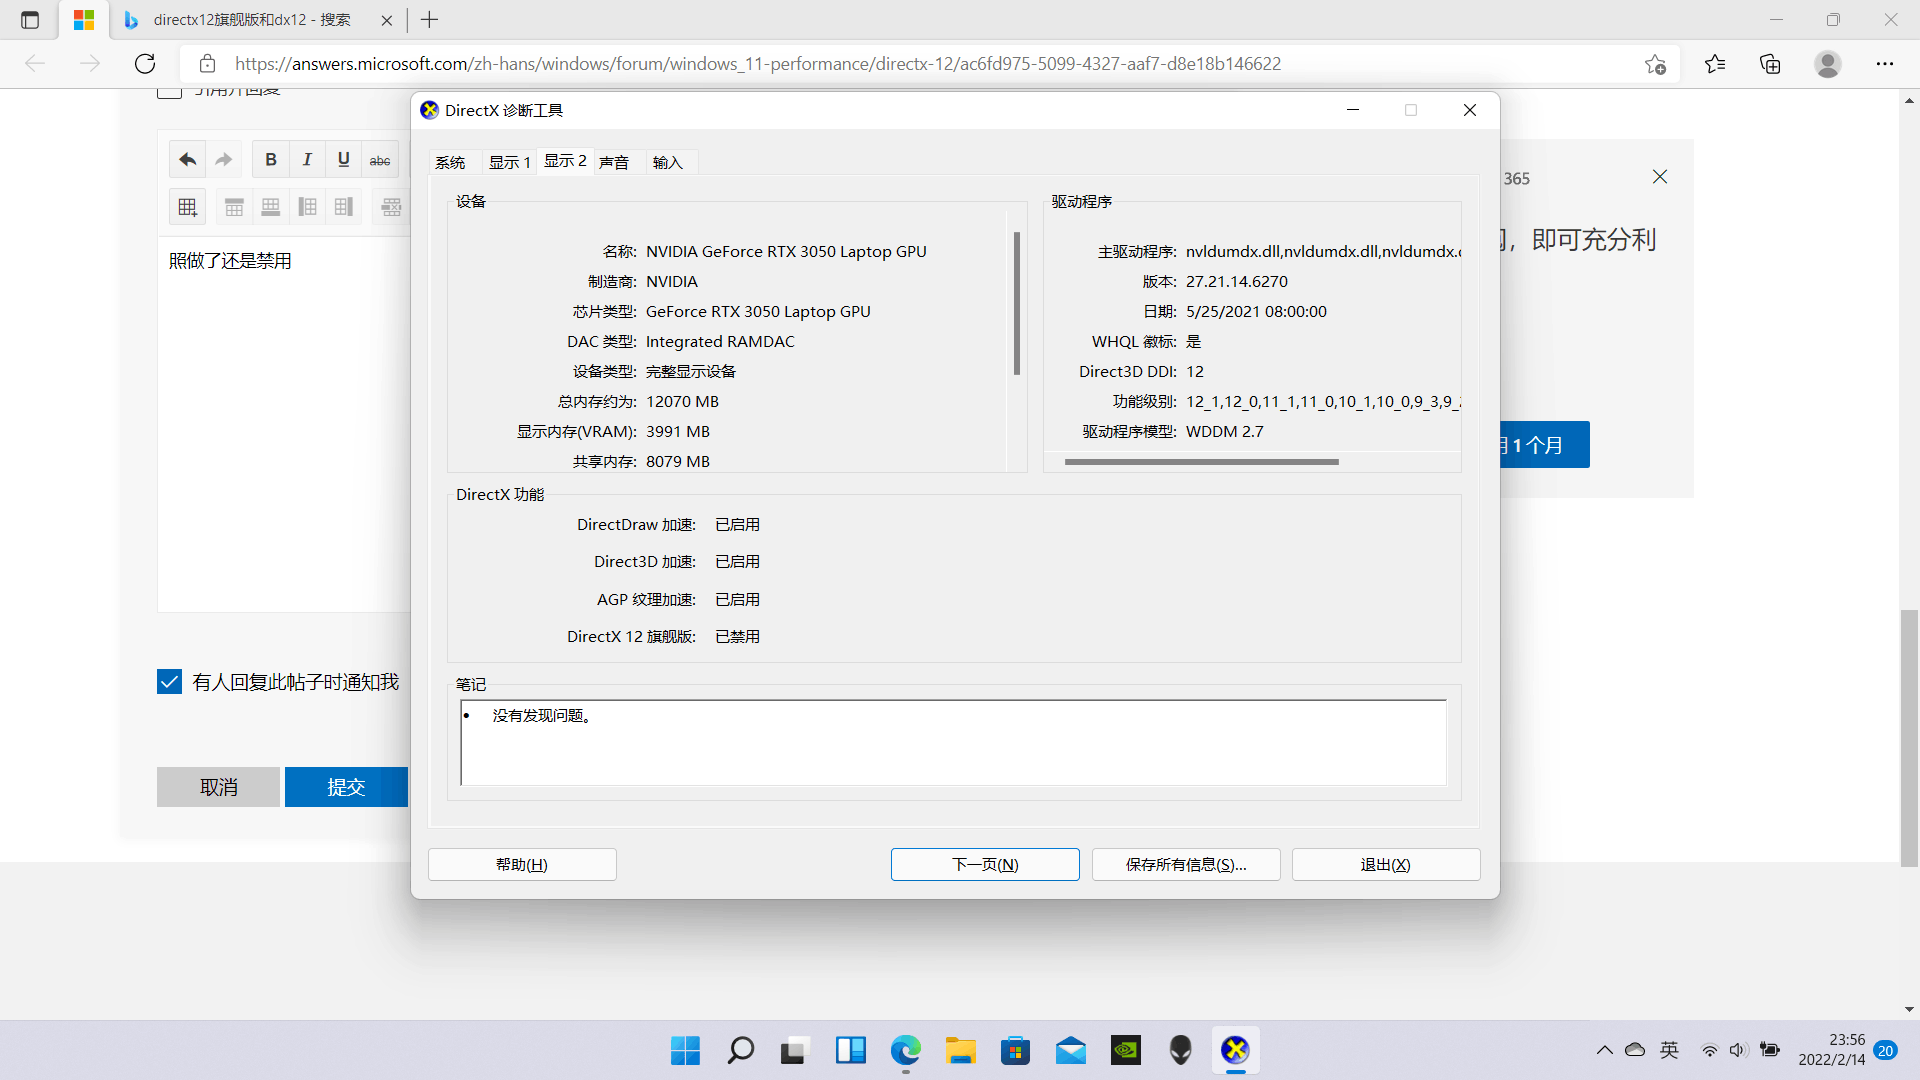Switch to the 系统 tab
Screen dimensions: 1920x1080
(x=450, y=162)
